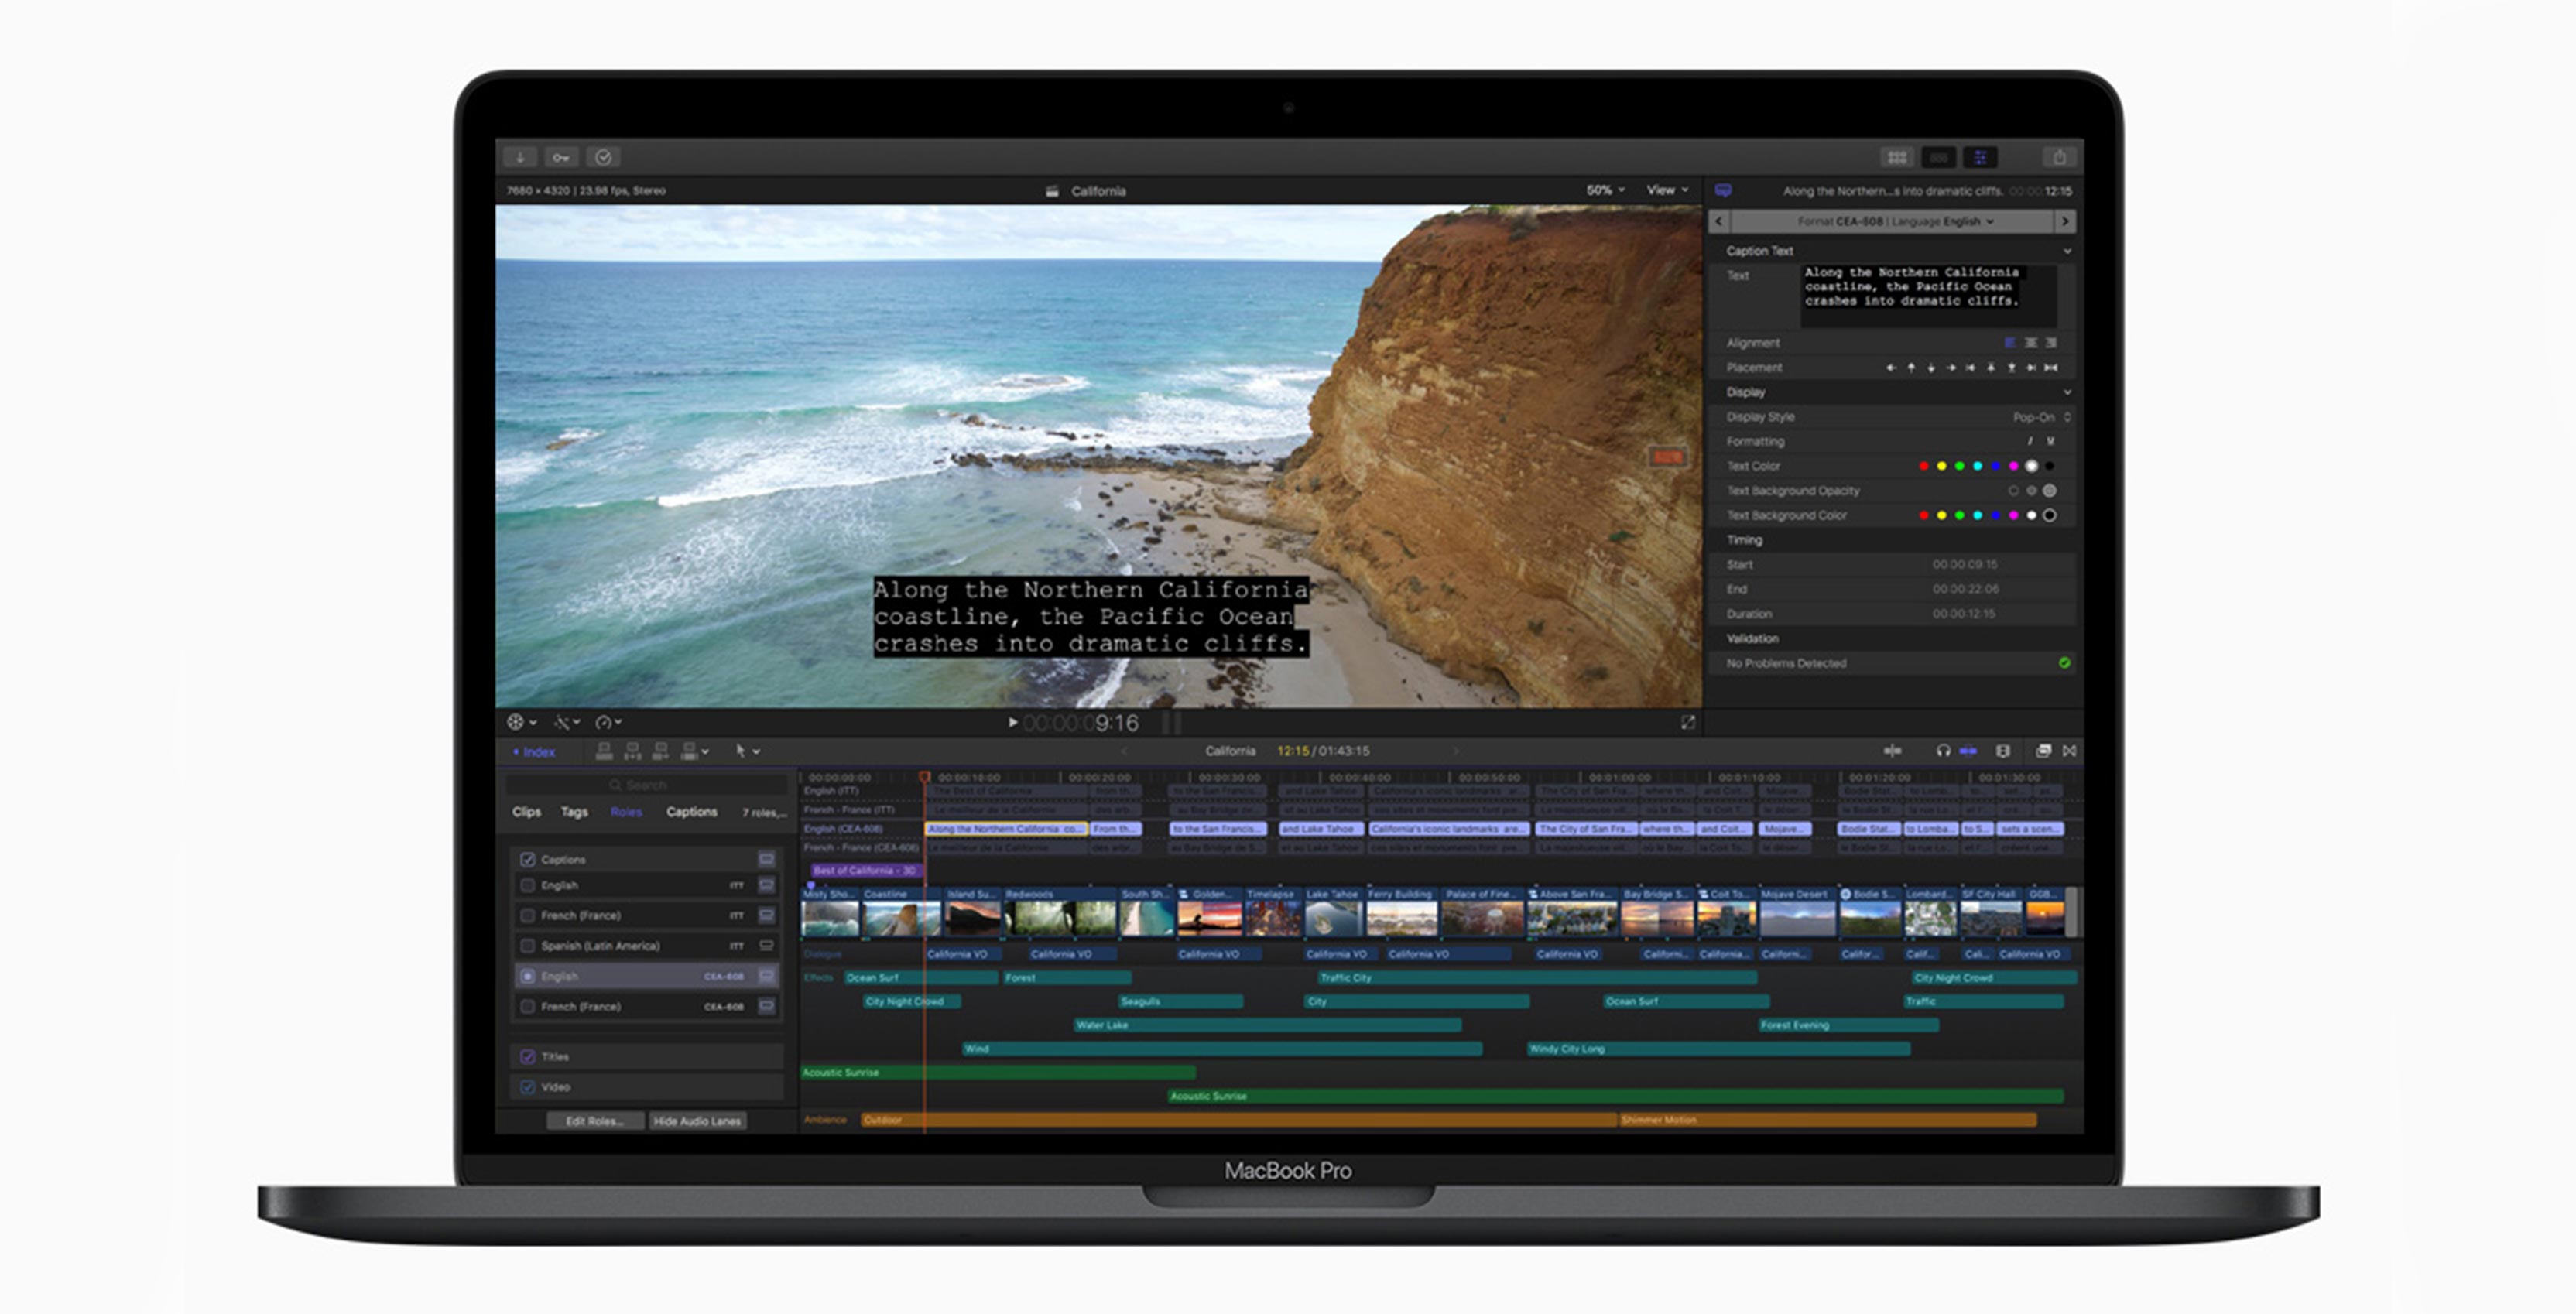Click center text alignment icon
Image resolution: width=2576 pixels, height=1314 pixels.
coord(2030,343)
